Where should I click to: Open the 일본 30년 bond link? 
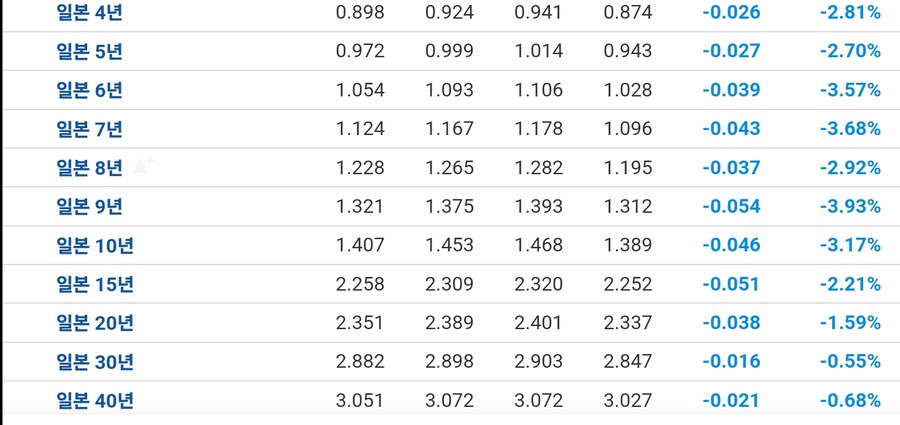pos(95,361)
